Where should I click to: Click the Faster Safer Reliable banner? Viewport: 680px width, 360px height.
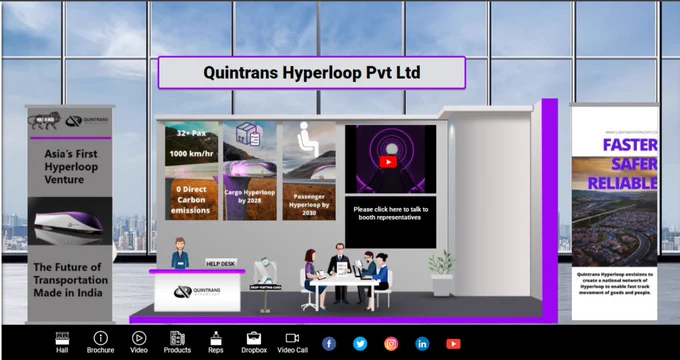[614, 212]
